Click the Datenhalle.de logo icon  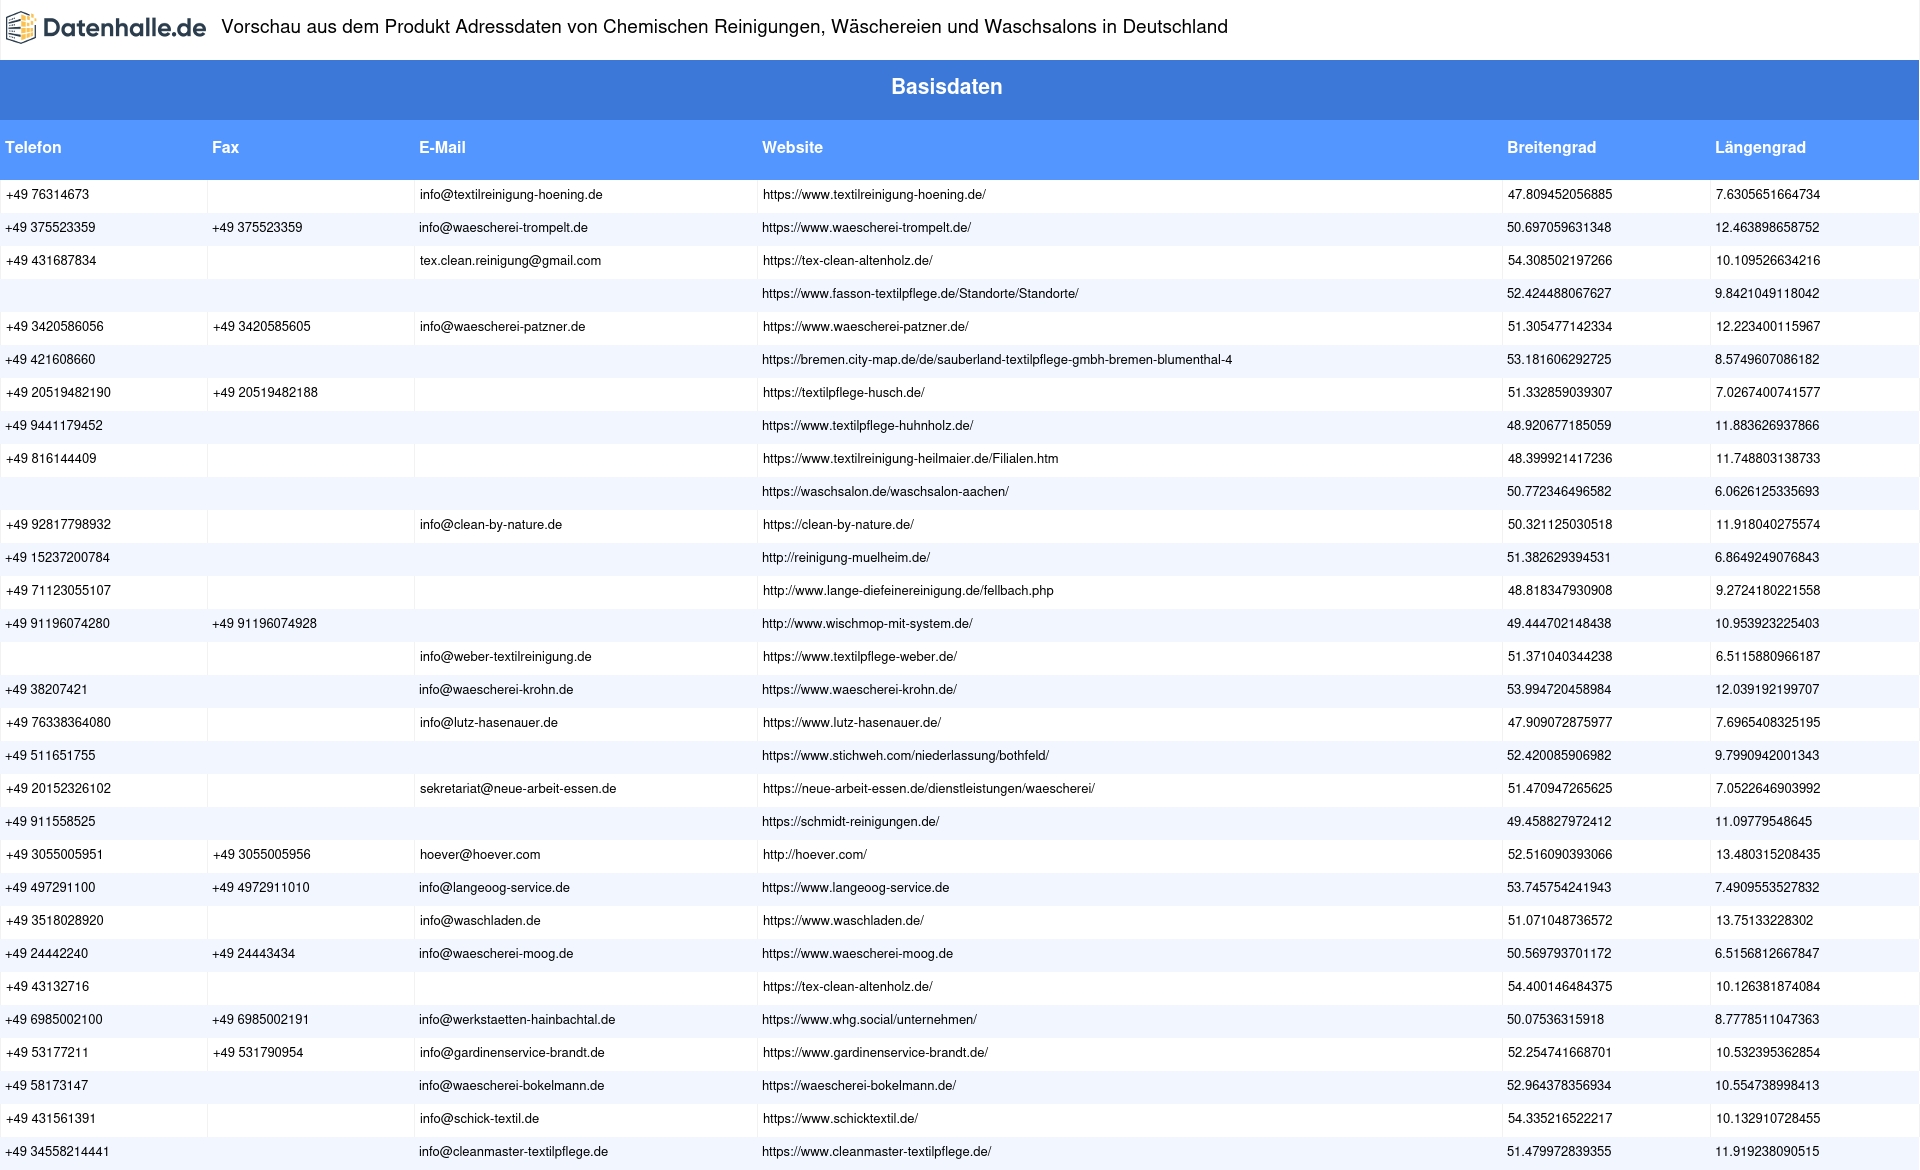pyautogui.click(x=21, y=28)
